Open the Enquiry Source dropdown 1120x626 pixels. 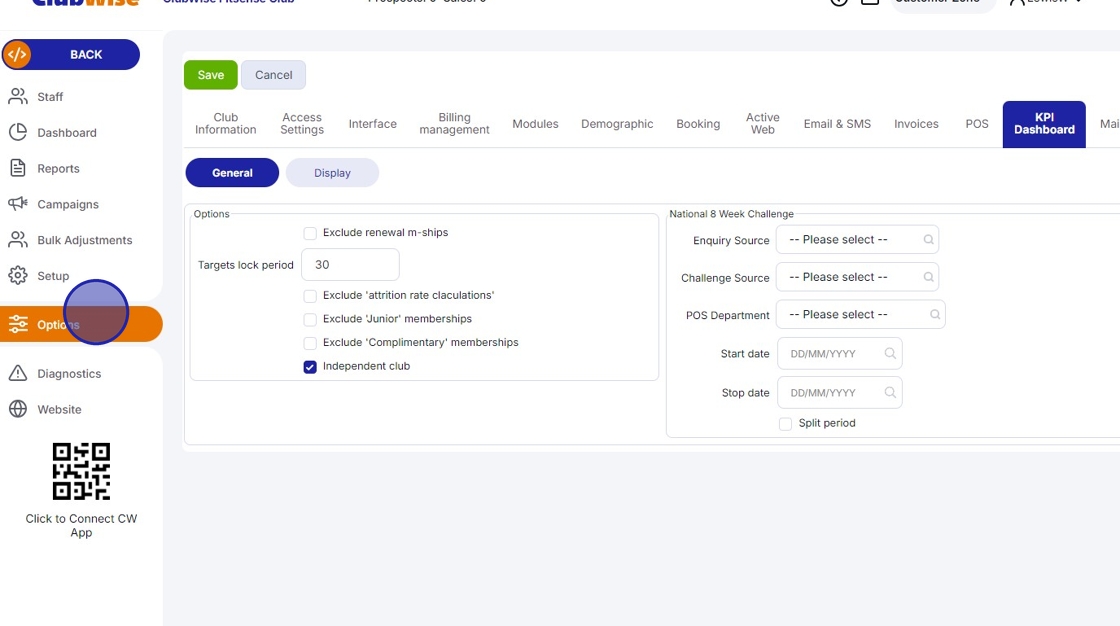857,240
